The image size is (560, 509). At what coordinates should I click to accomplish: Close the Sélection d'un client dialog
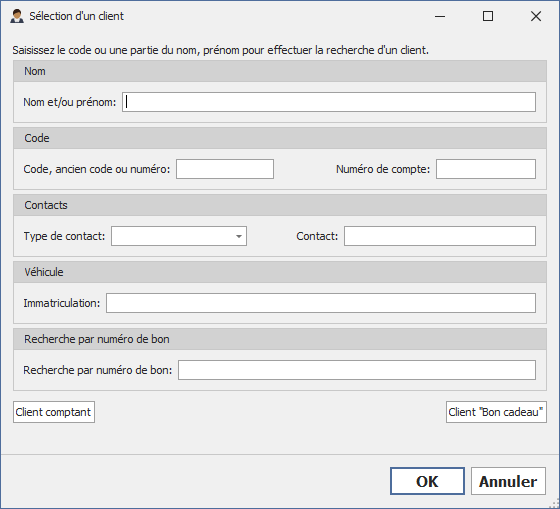click(536, 16)
